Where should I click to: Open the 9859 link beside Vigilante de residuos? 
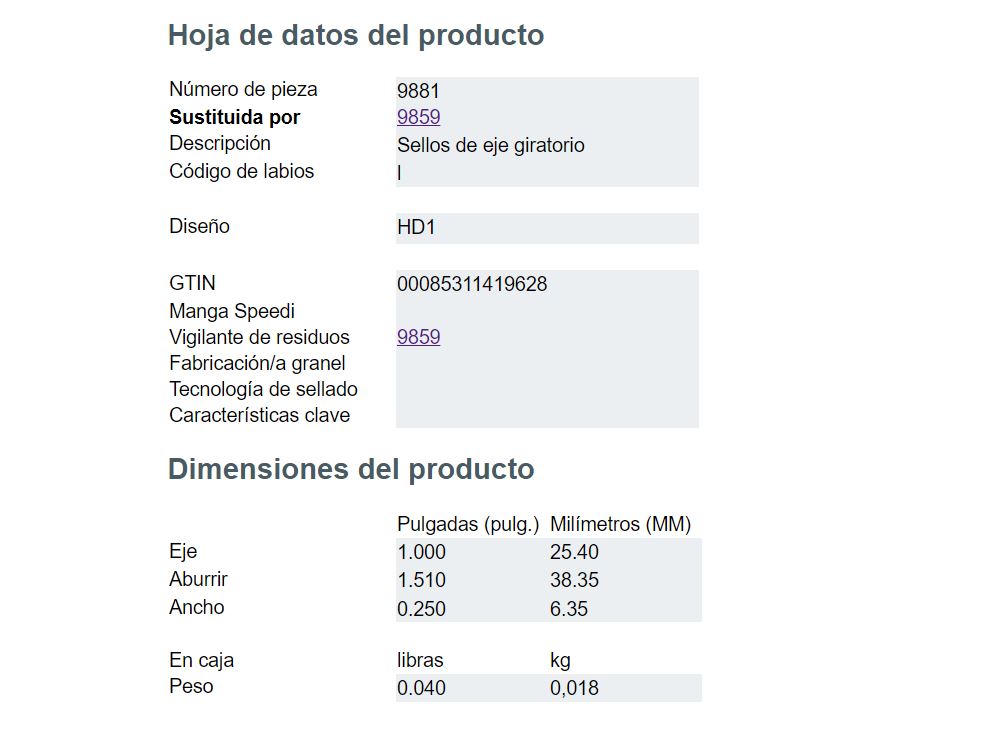click(x=418, y=337)
